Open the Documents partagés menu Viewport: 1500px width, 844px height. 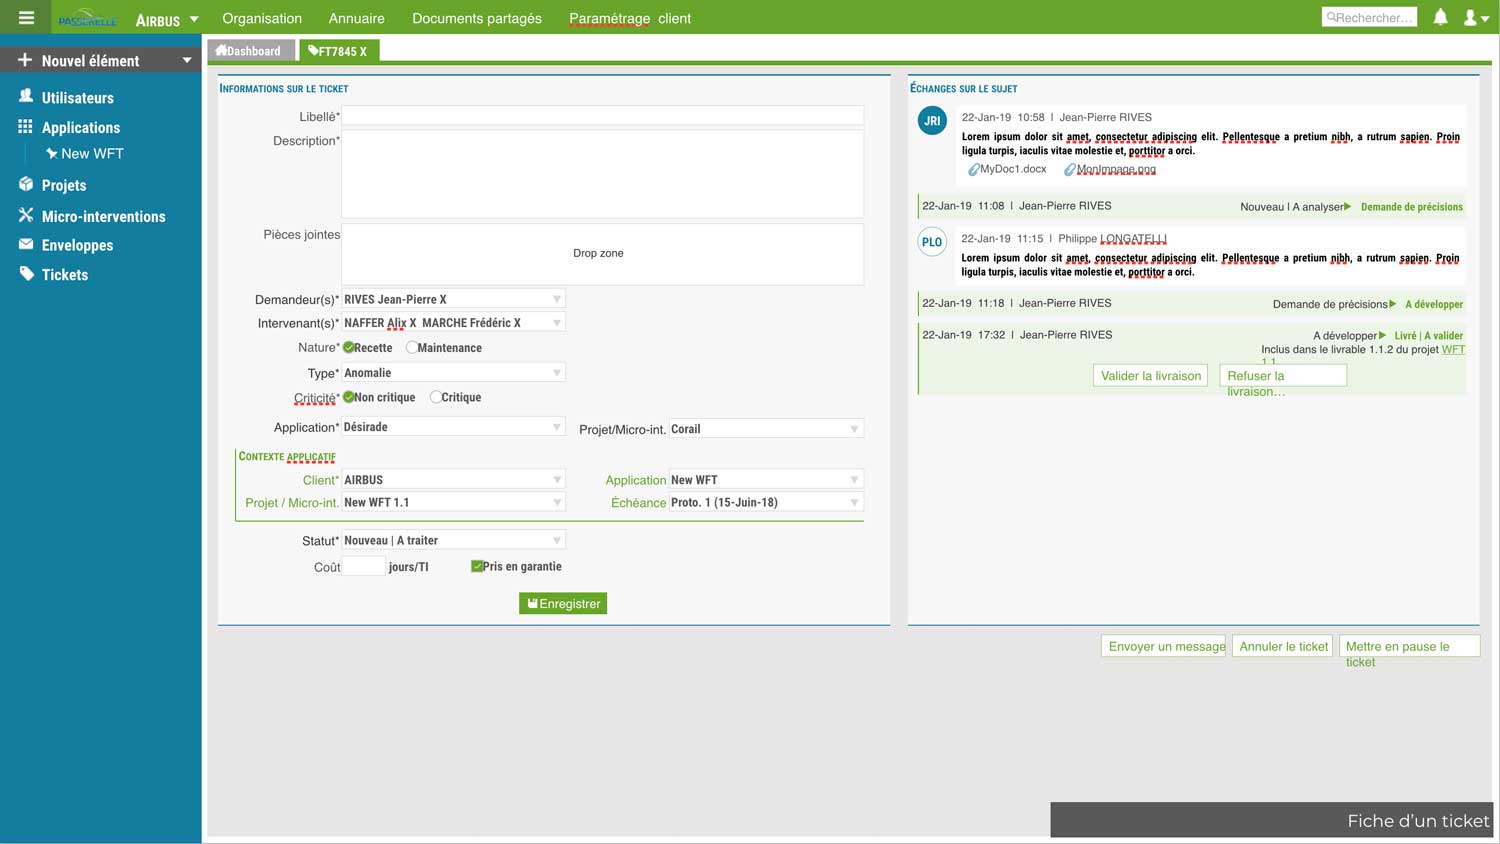click(477, 18)
